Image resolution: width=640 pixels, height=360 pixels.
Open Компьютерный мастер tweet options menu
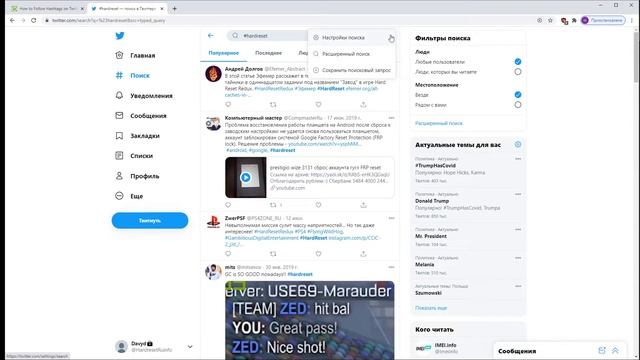click(391, 118)
